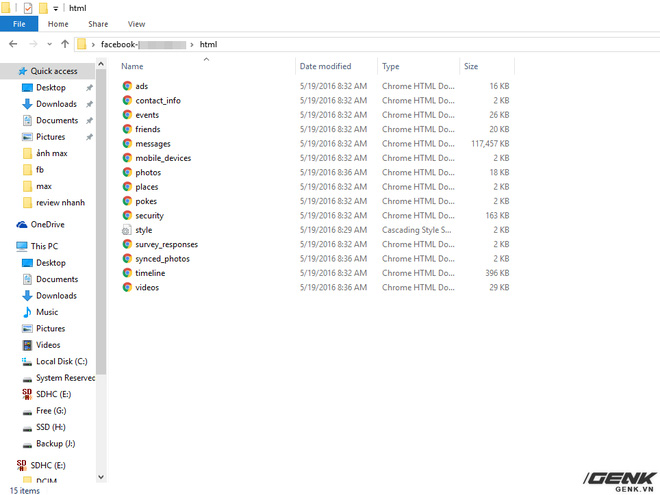Select the places file icon
The height and width of the screenshot is (495, 660).
click(127, 186)
